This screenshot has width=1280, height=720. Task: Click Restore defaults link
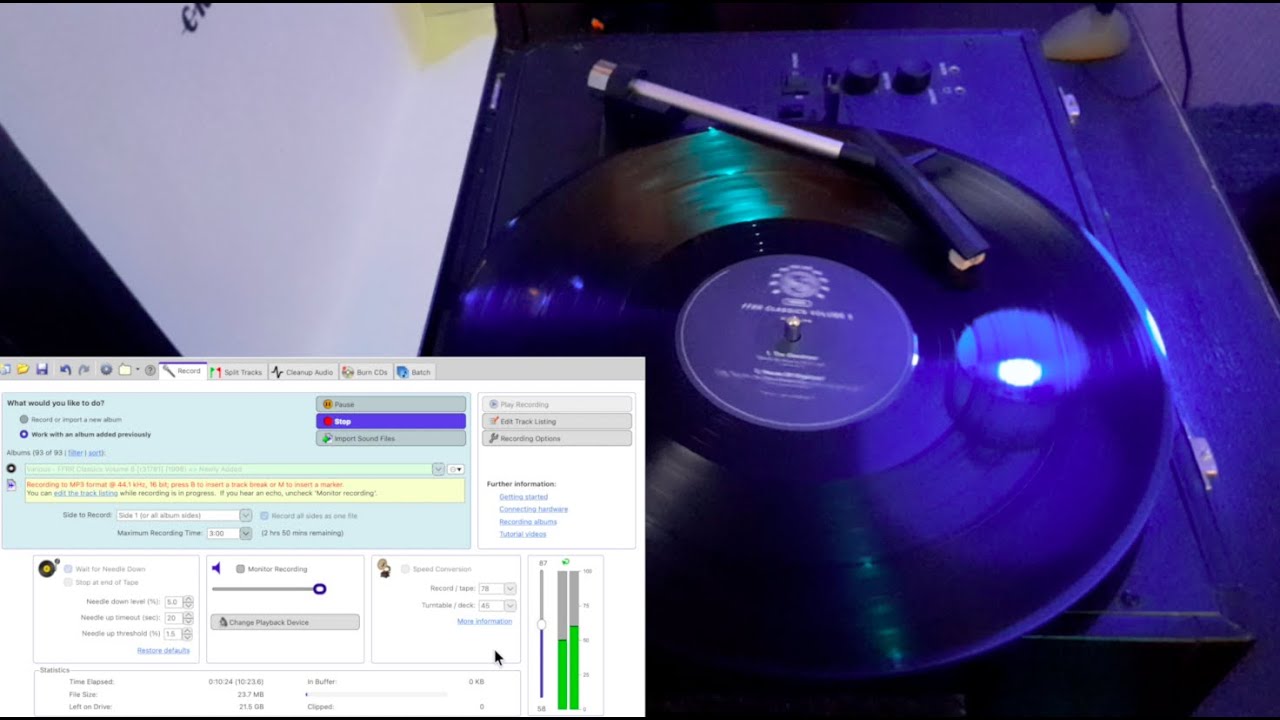point(163,651)
